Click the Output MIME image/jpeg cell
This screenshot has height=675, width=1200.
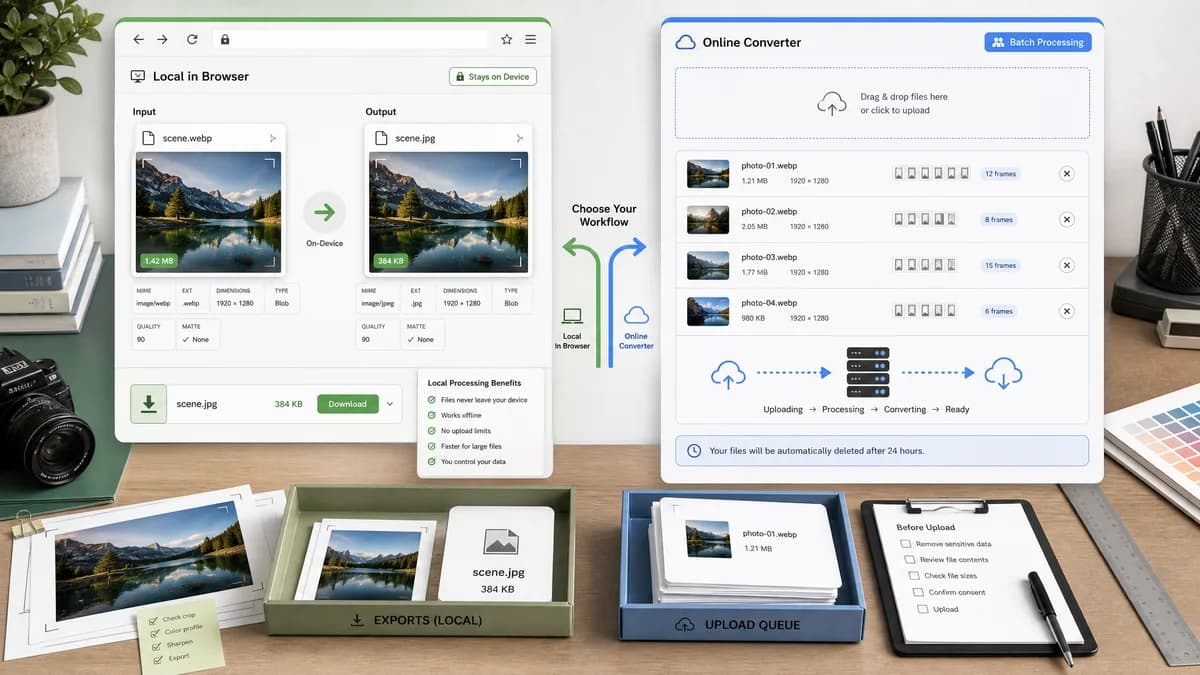[x=376, y=297]
